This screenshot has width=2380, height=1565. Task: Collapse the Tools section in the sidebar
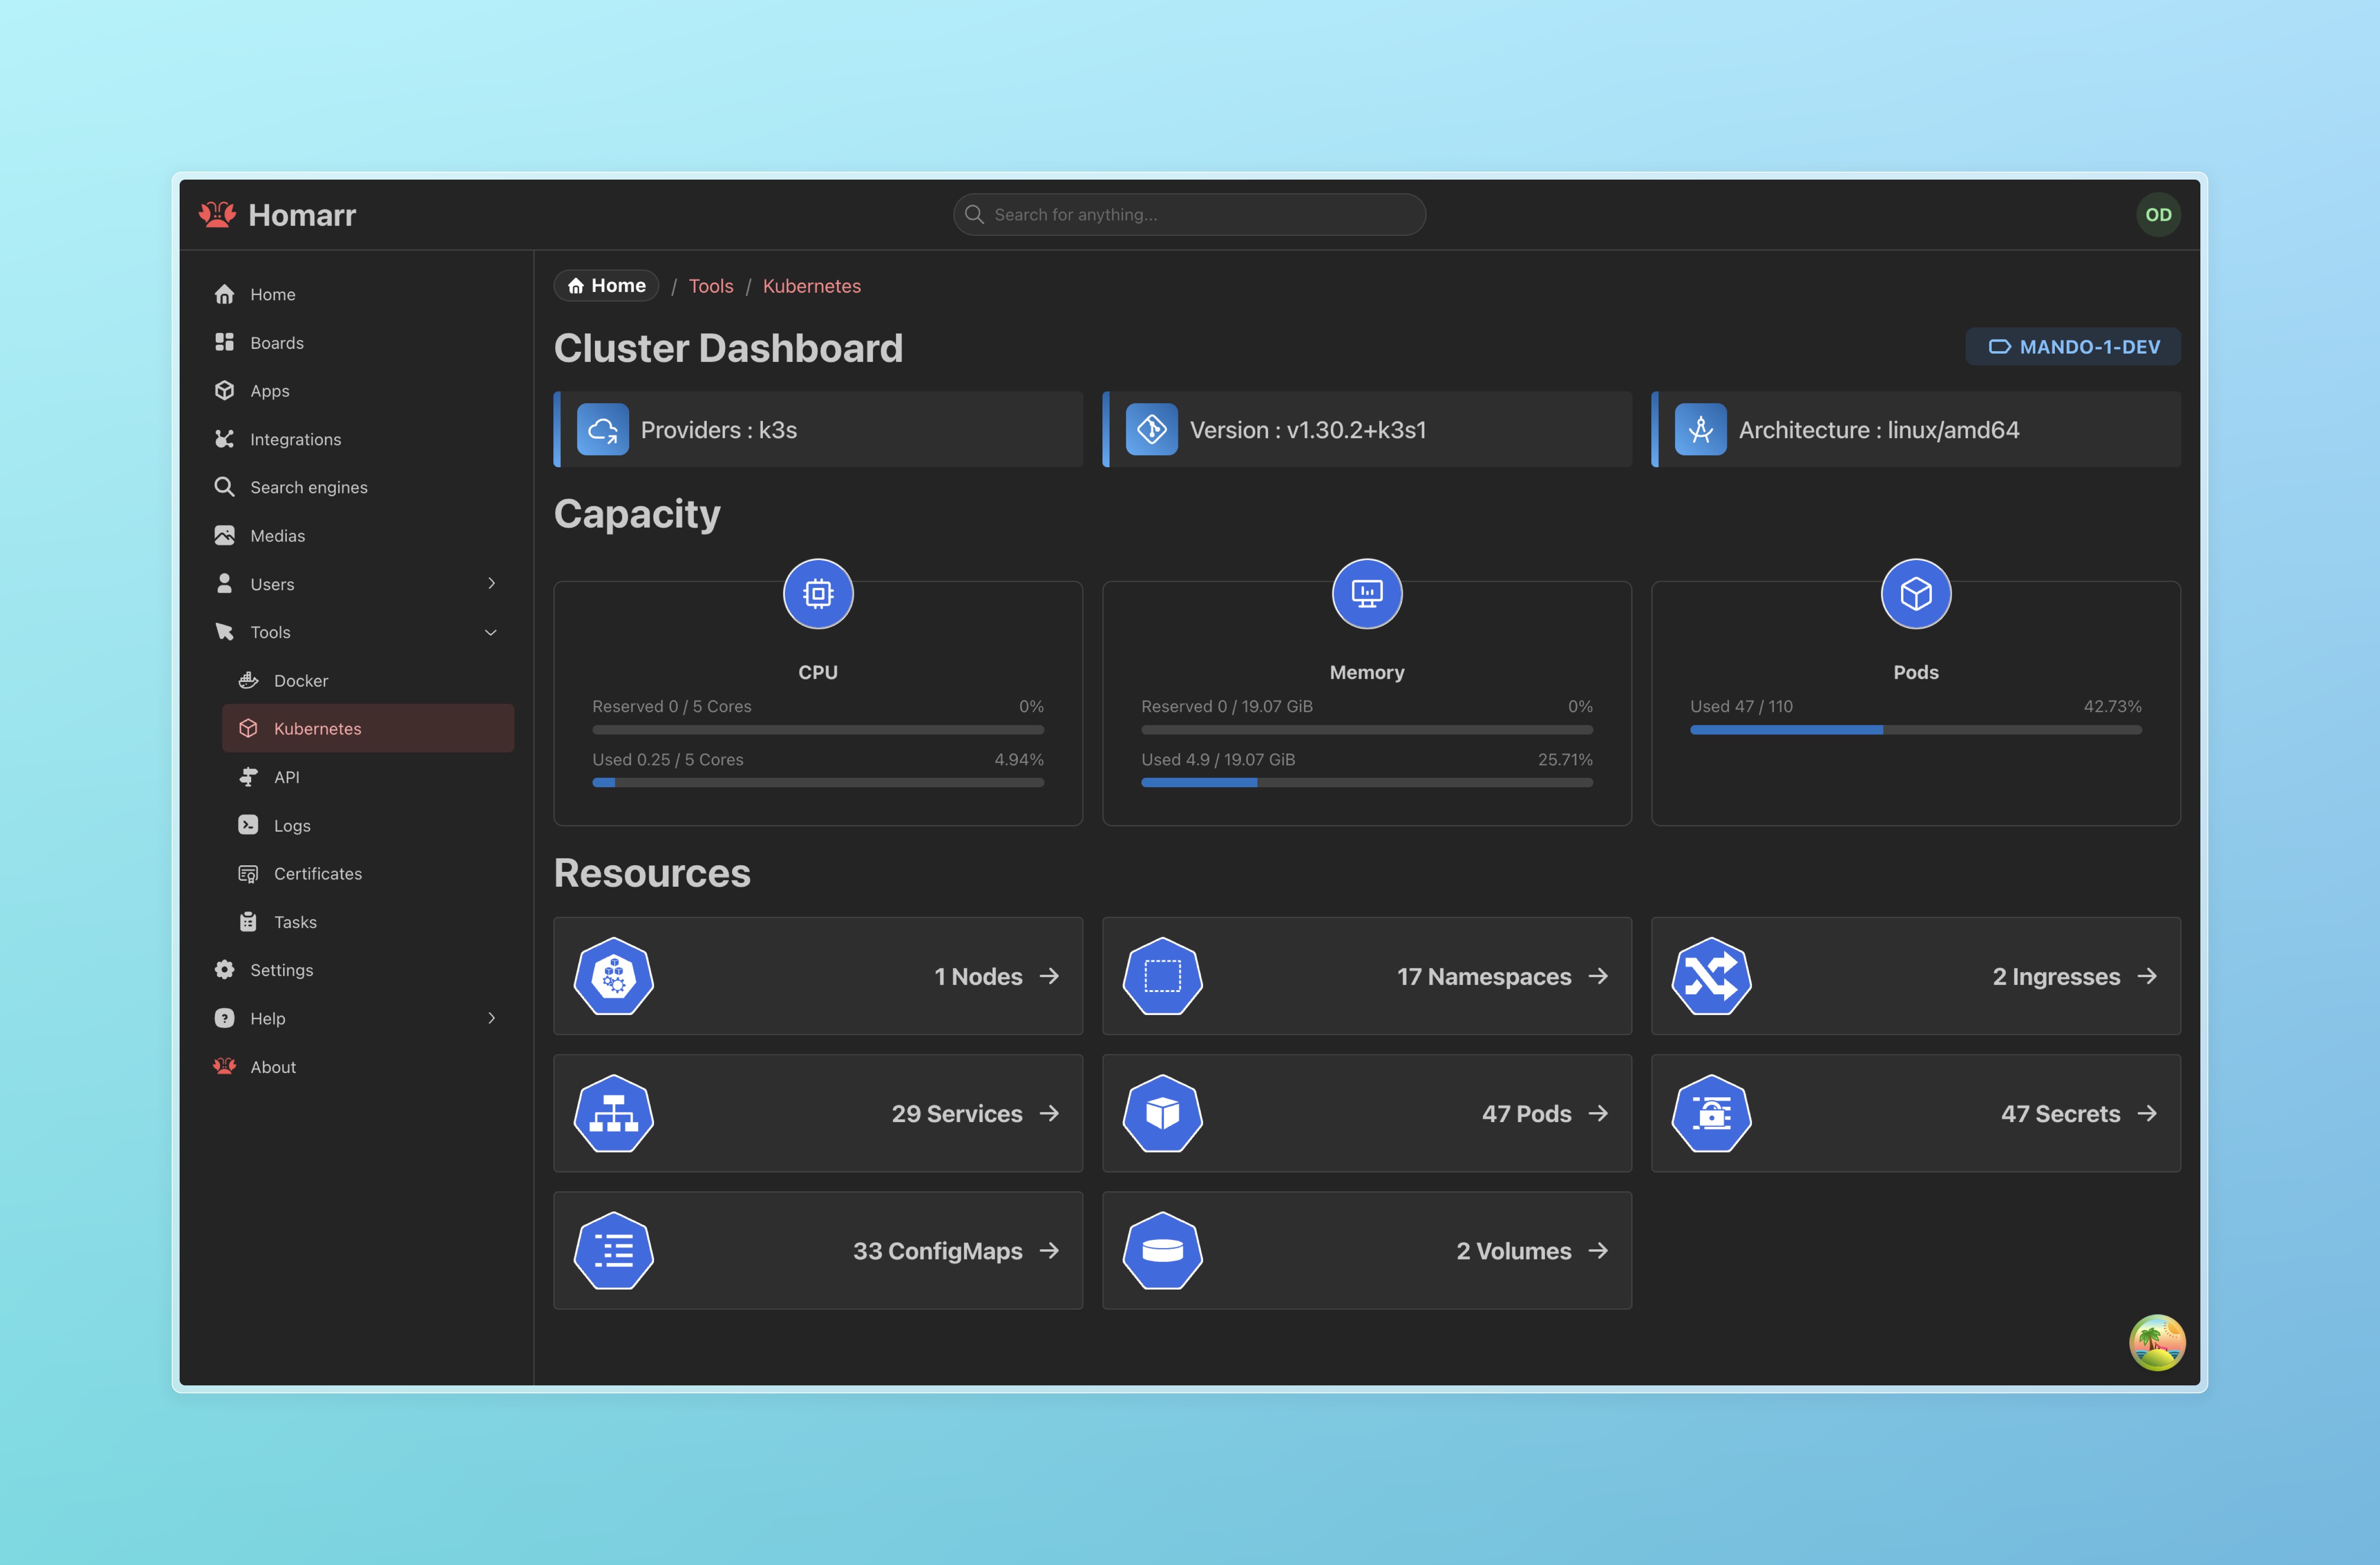(490, 631)
